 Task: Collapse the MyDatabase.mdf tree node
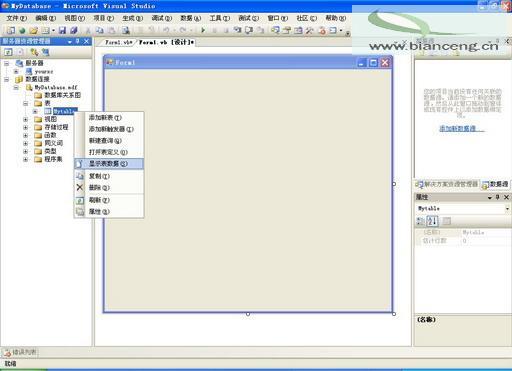click(x=16, y=87)
